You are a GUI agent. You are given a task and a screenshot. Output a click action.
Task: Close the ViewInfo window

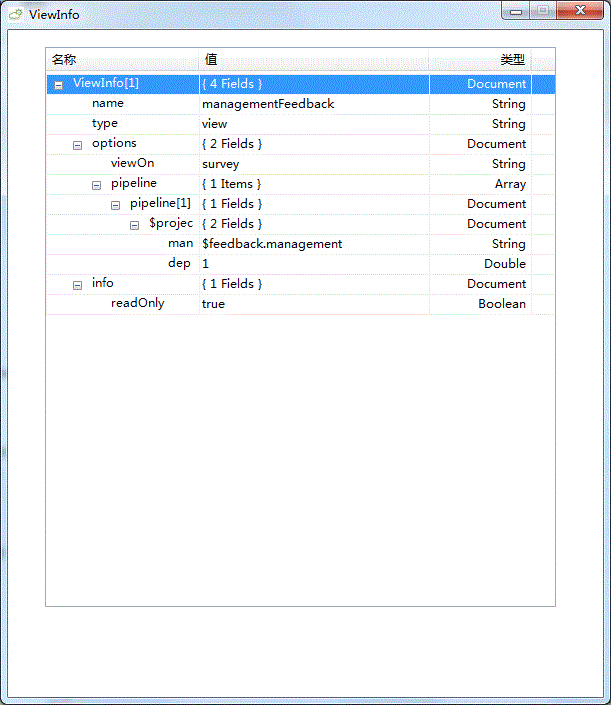(580, 11)
